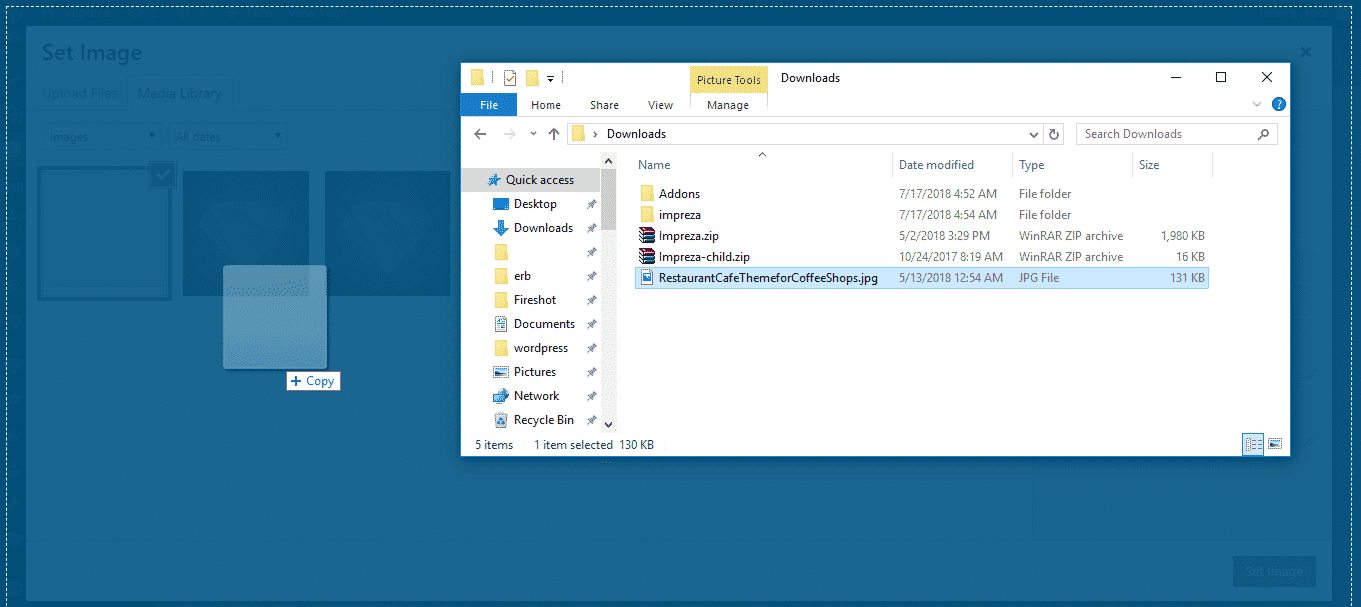Click the Forward navigation arrow
This screenshot has width=1361, height=607.
tap(510, 134)
